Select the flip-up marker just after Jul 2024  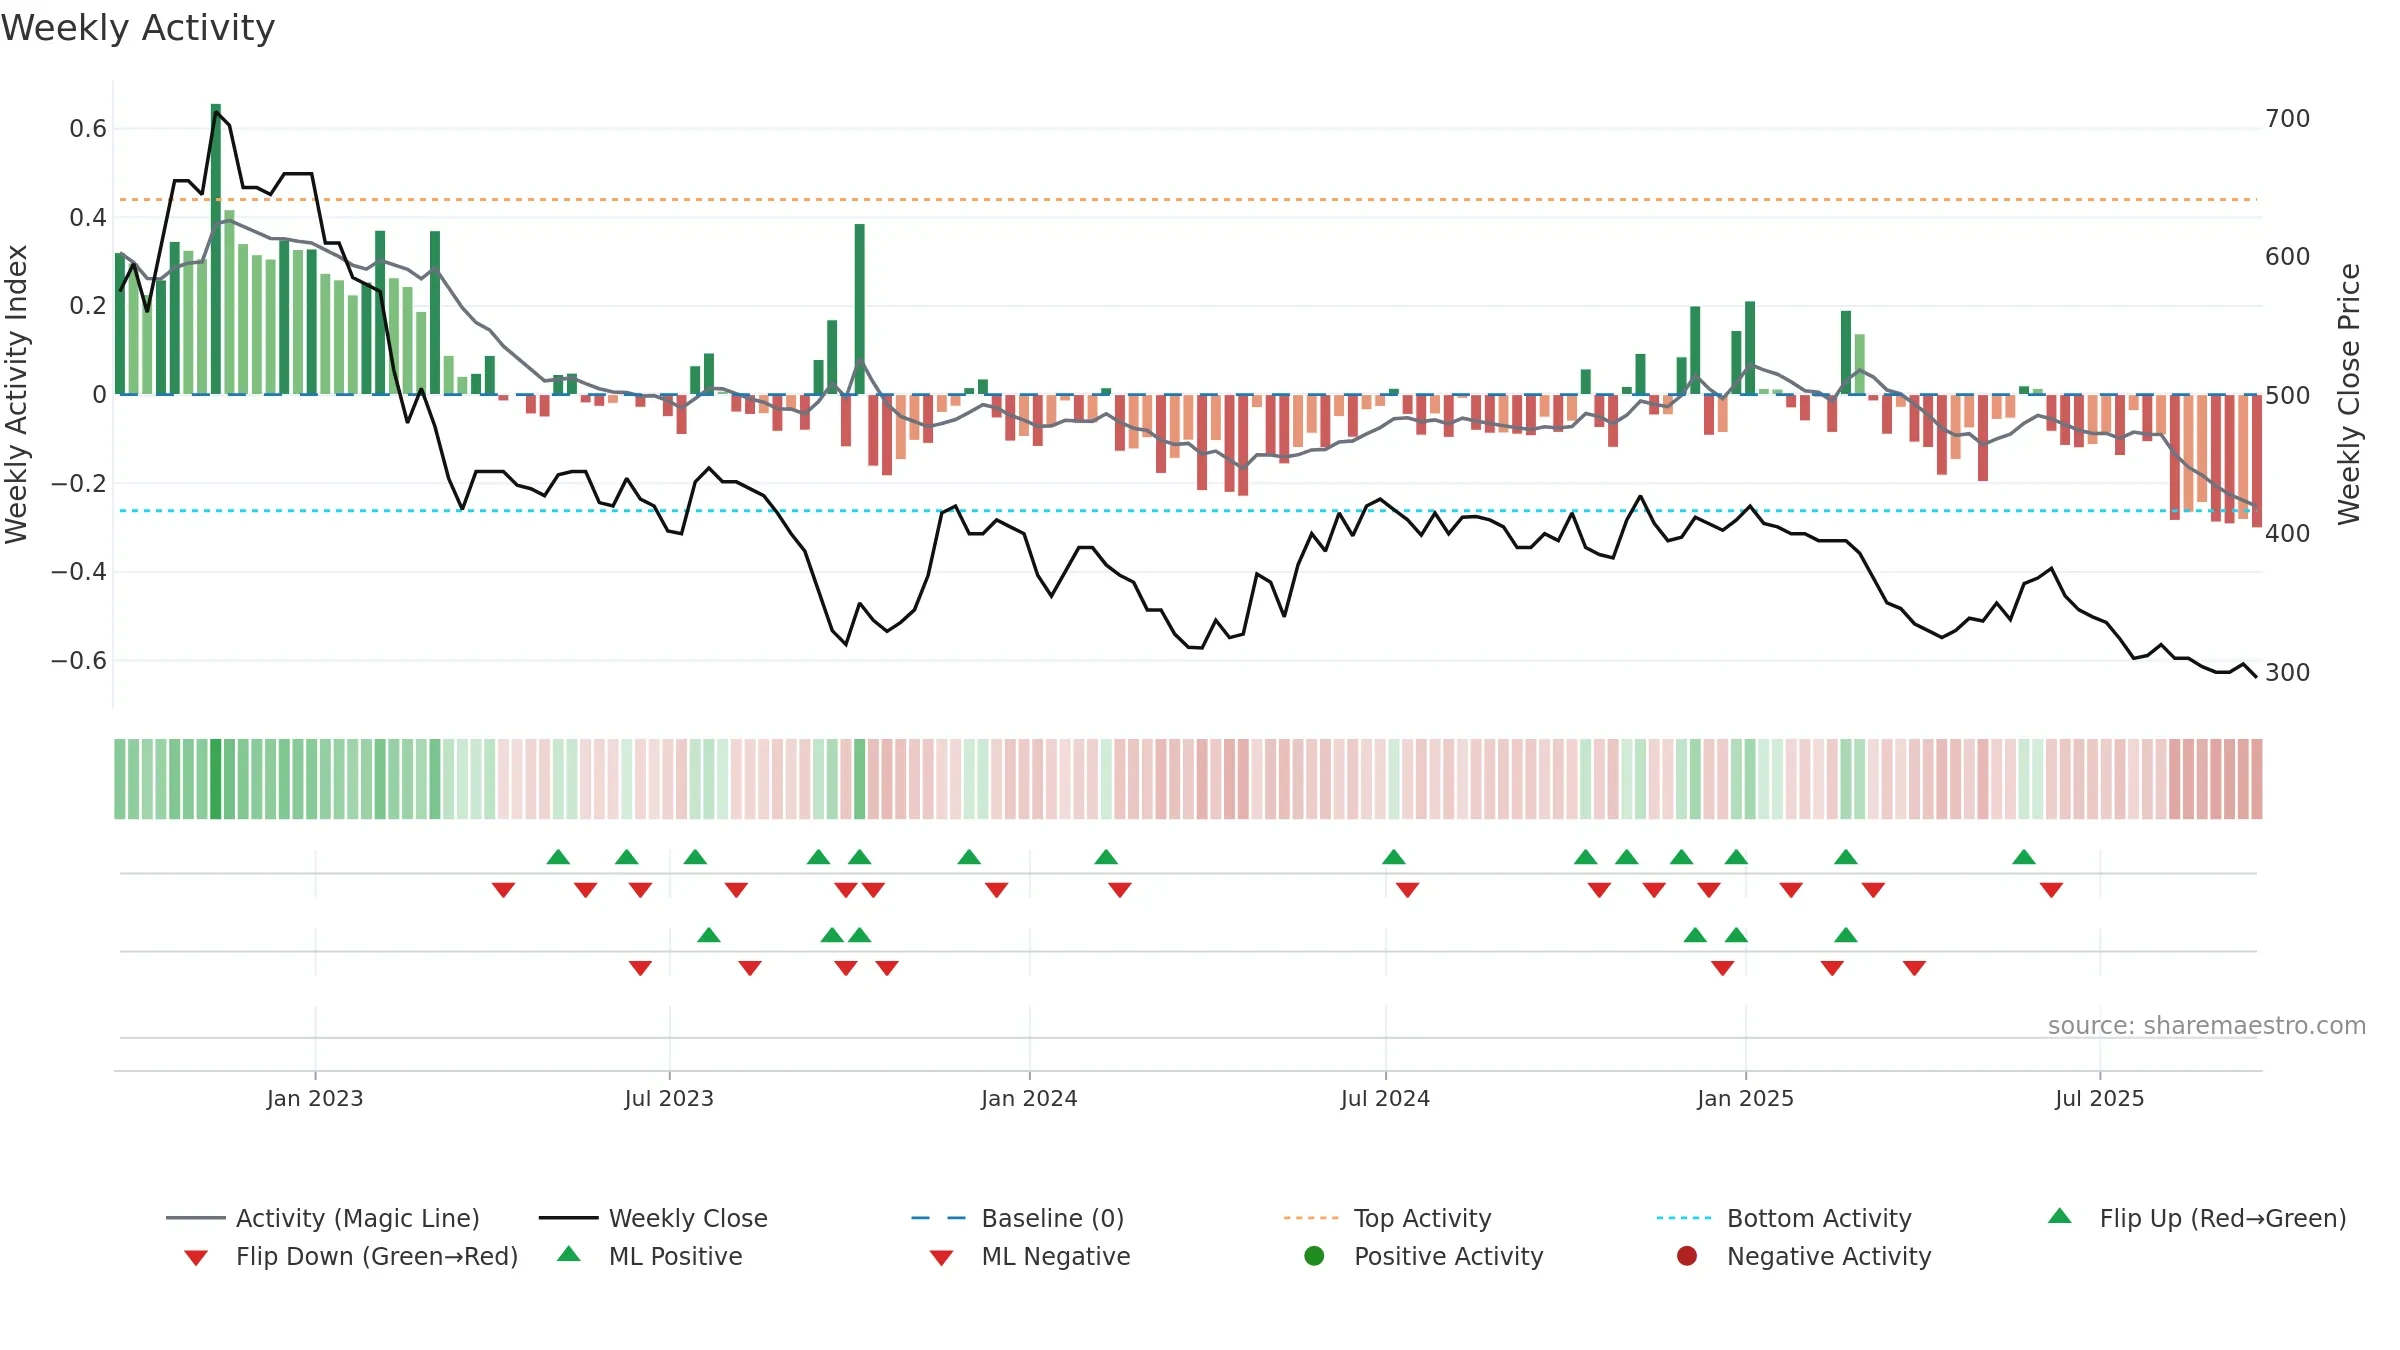(1394, 857)
